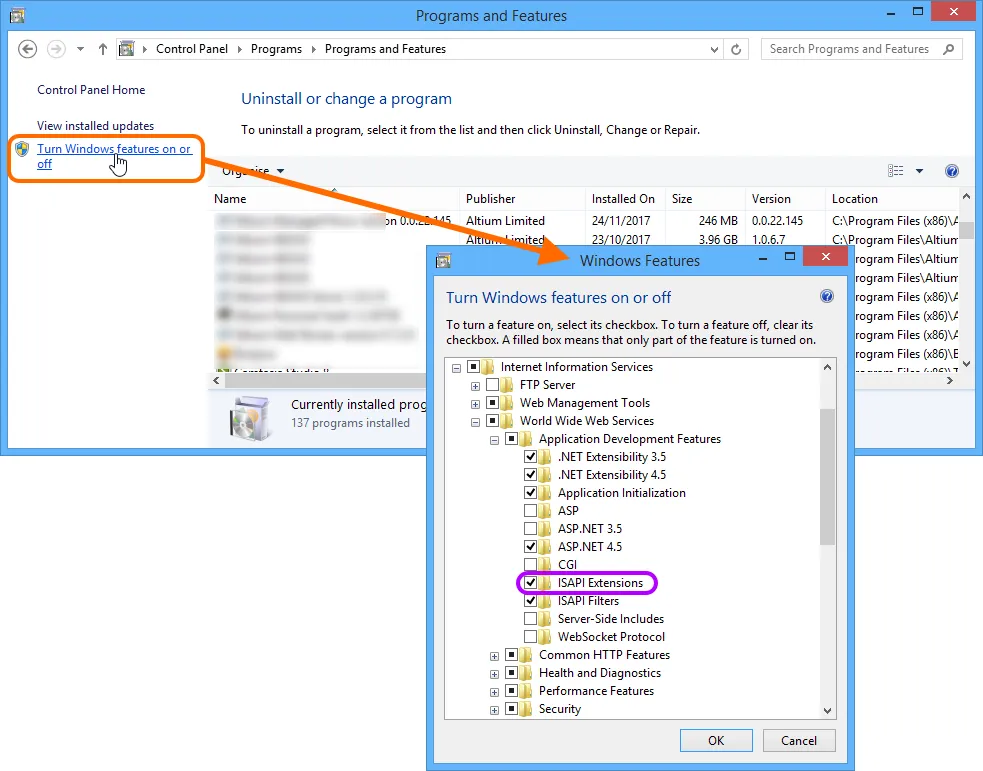Refresh the Programs and Features address bar

pos(736,49)
